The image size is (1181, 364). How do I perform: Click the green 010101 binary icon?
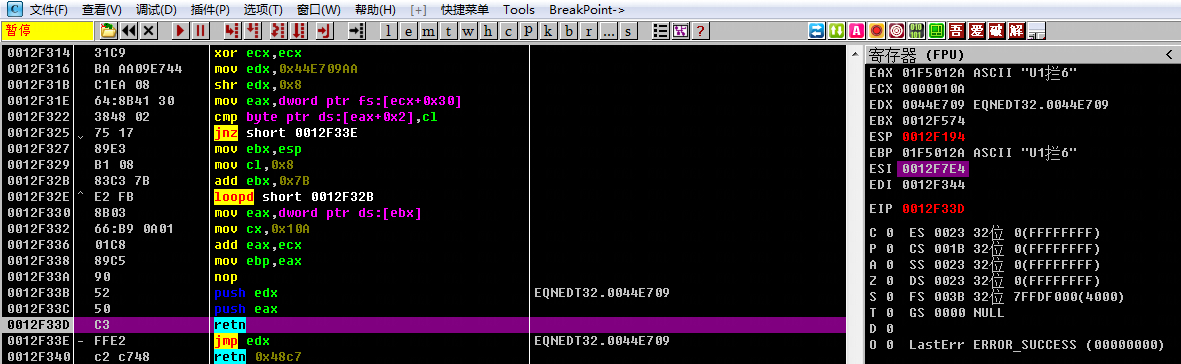(x=917, y=31)
